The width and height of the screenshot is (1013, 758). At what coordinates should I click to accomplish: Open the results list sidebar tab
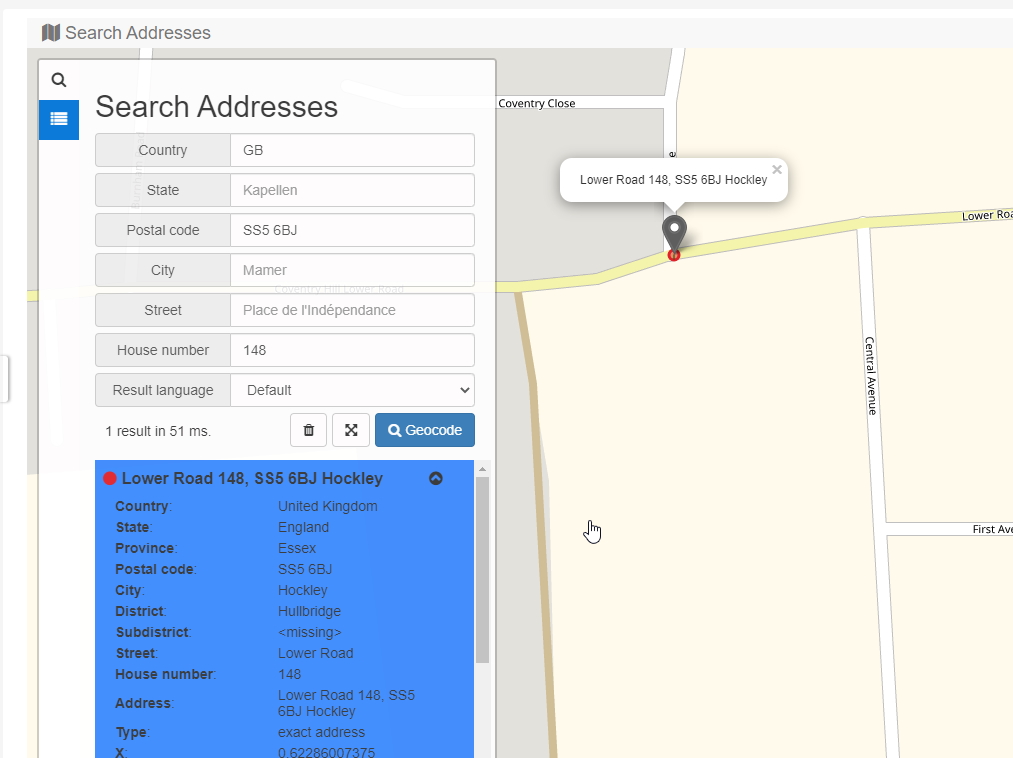(x=59, y=120)
